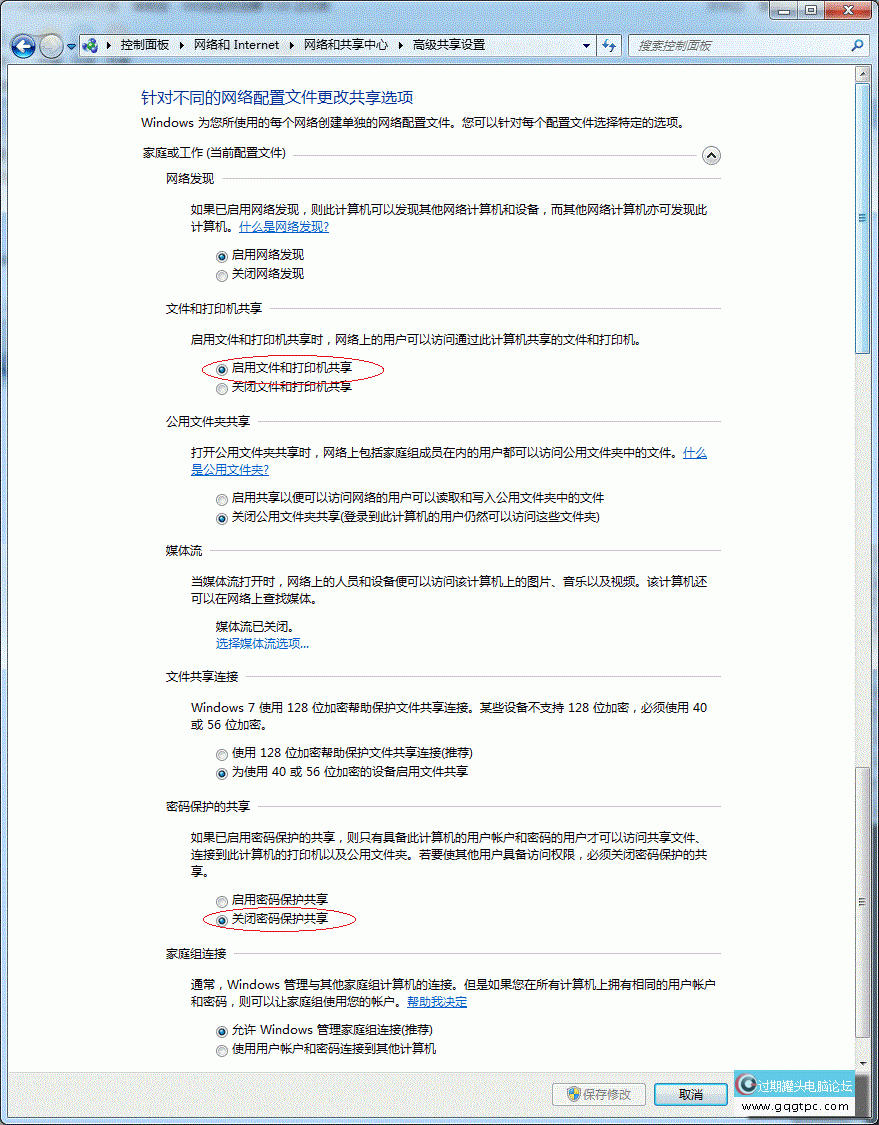Image resolution: width=879 pixels, height=1125 pixels.
Task: Click the network icon in the address bar
Action: pos(89,45)
